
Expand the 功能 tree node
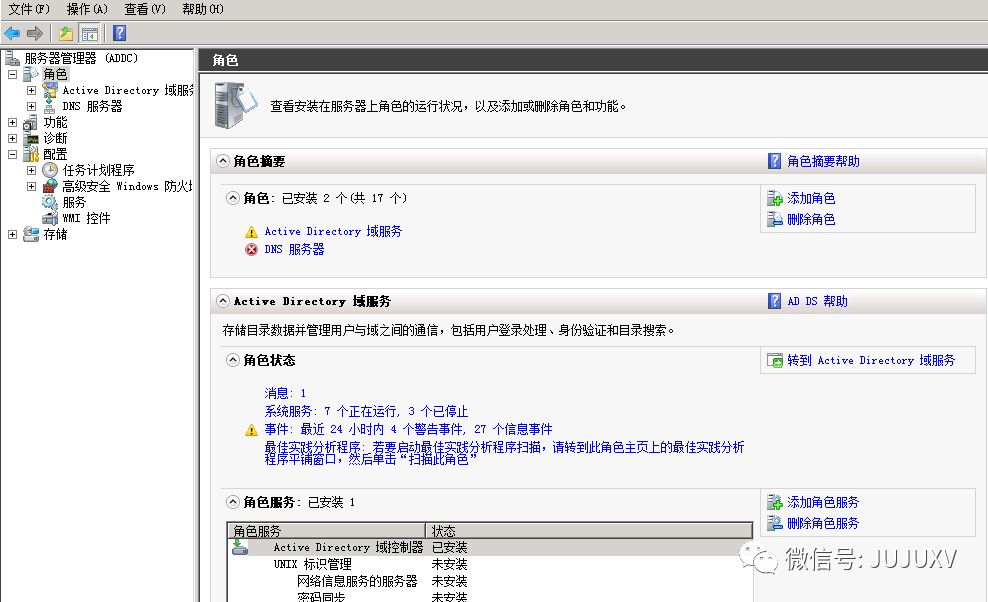tap(12, 122)
